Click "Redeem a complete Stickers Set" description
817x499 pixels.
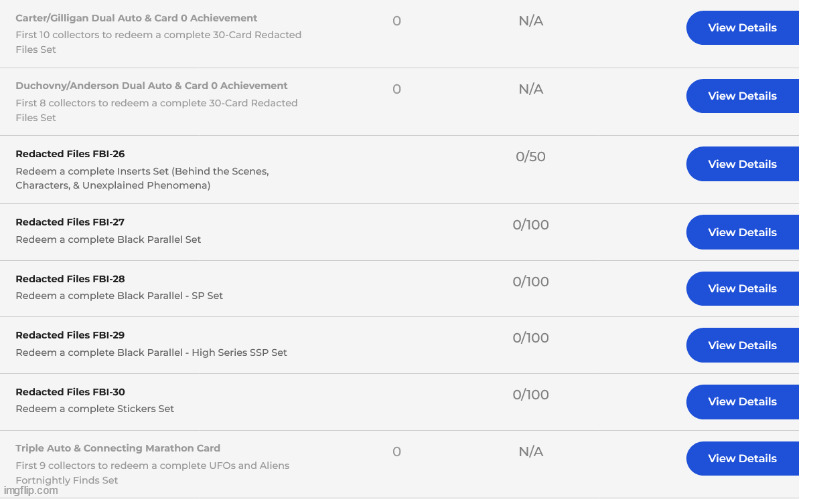[x=95, y=409]
